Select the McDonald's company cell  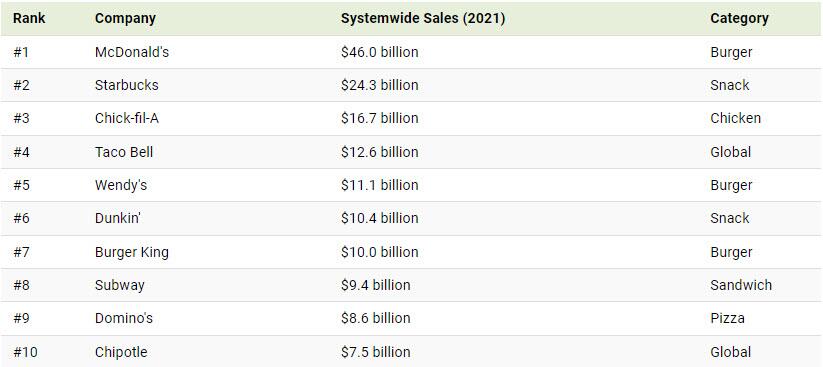tap(132, 52)
